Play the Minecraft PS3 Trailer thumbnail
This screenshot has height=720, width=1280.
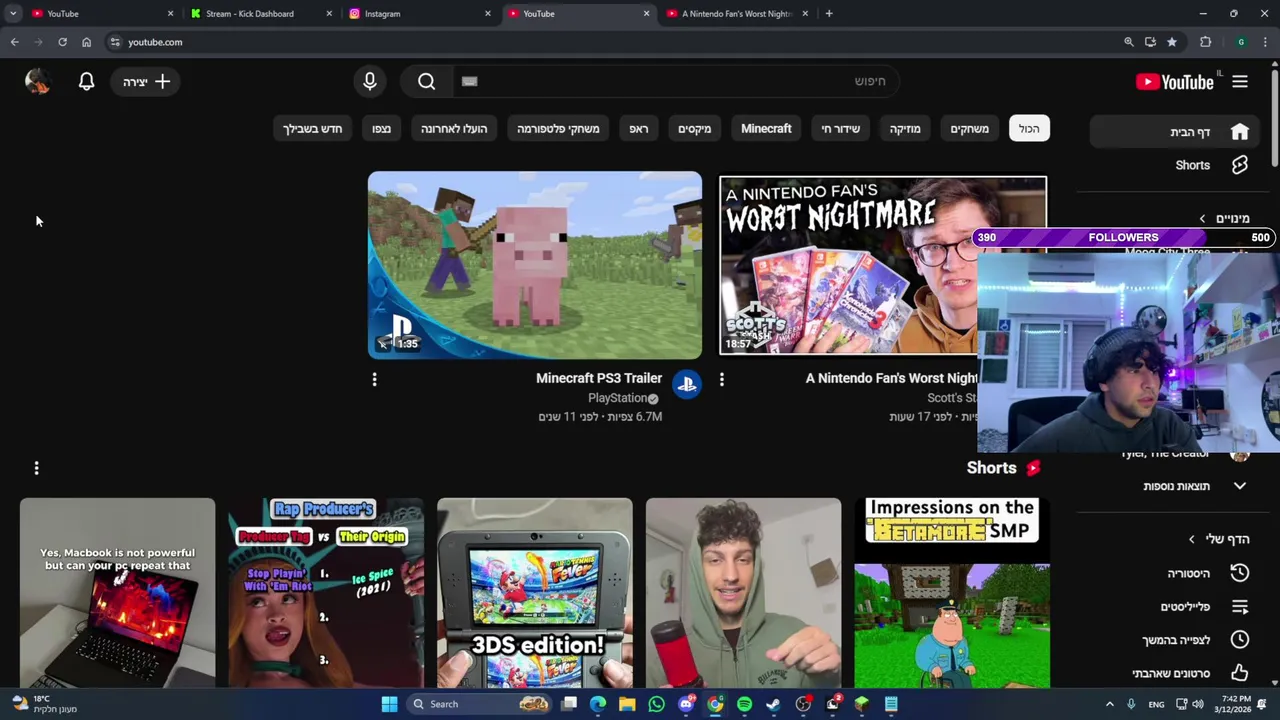tap(535, 265)
